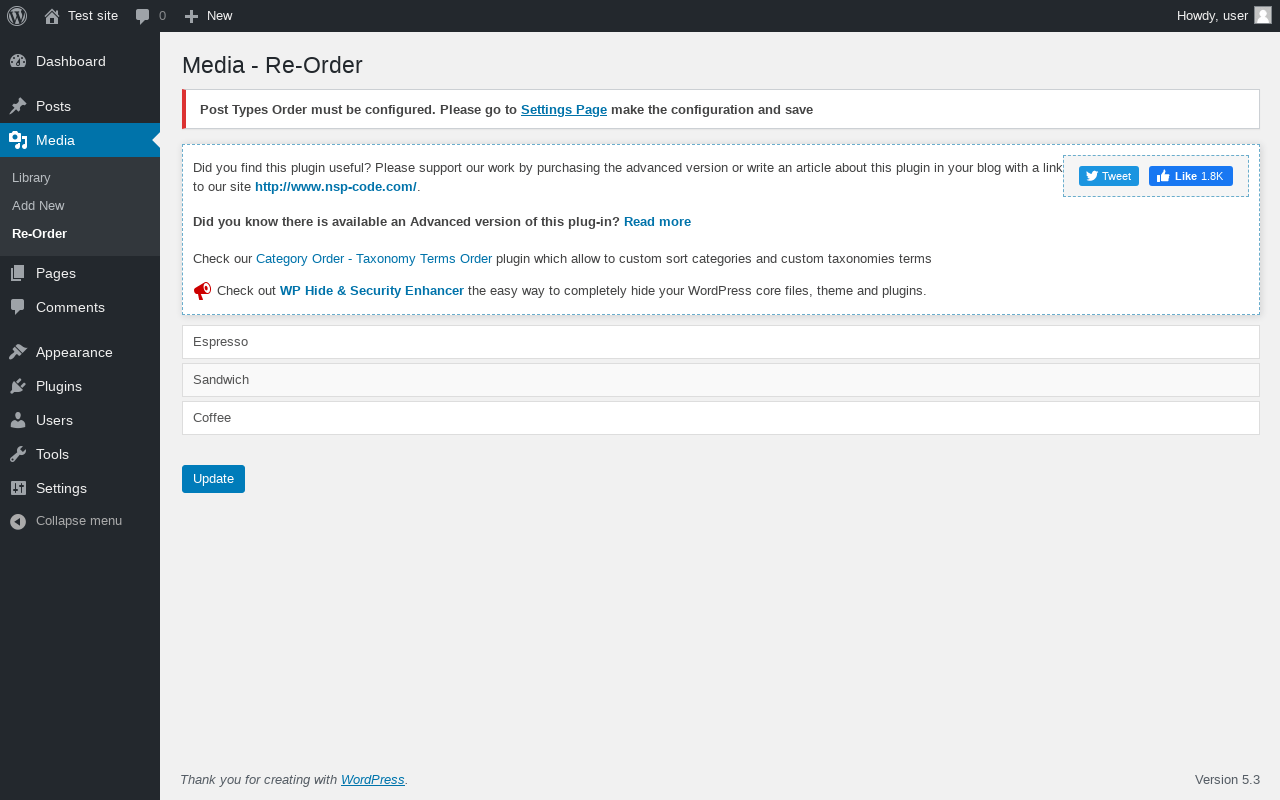
Task: Click the red megaphone icon
Action: pyautogui.click(x=202, y=291)
